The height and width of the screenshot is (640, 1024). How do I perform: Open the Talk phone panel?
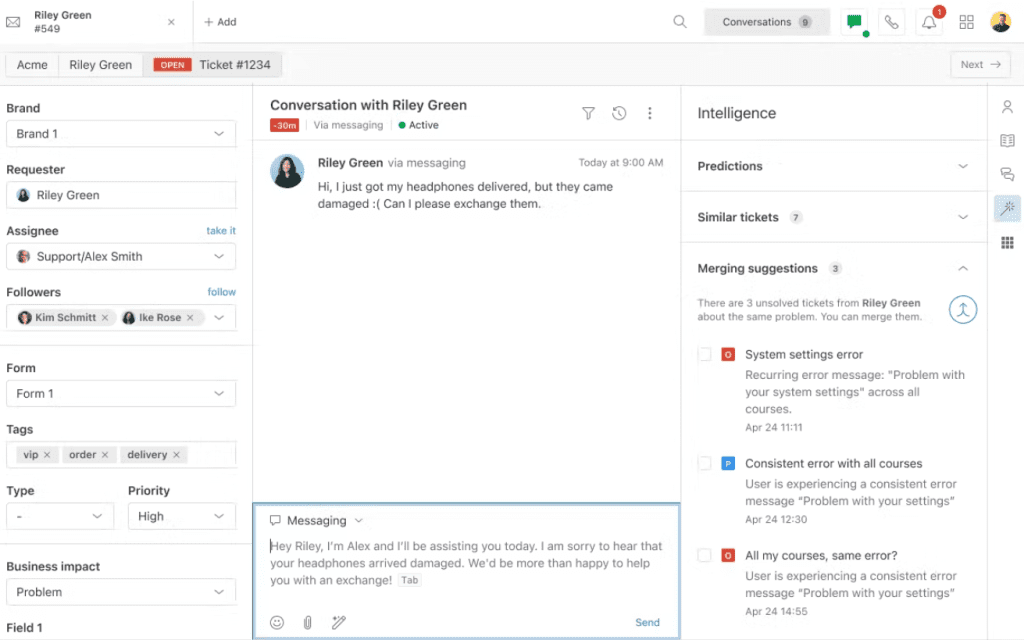[x=891, y=21]
